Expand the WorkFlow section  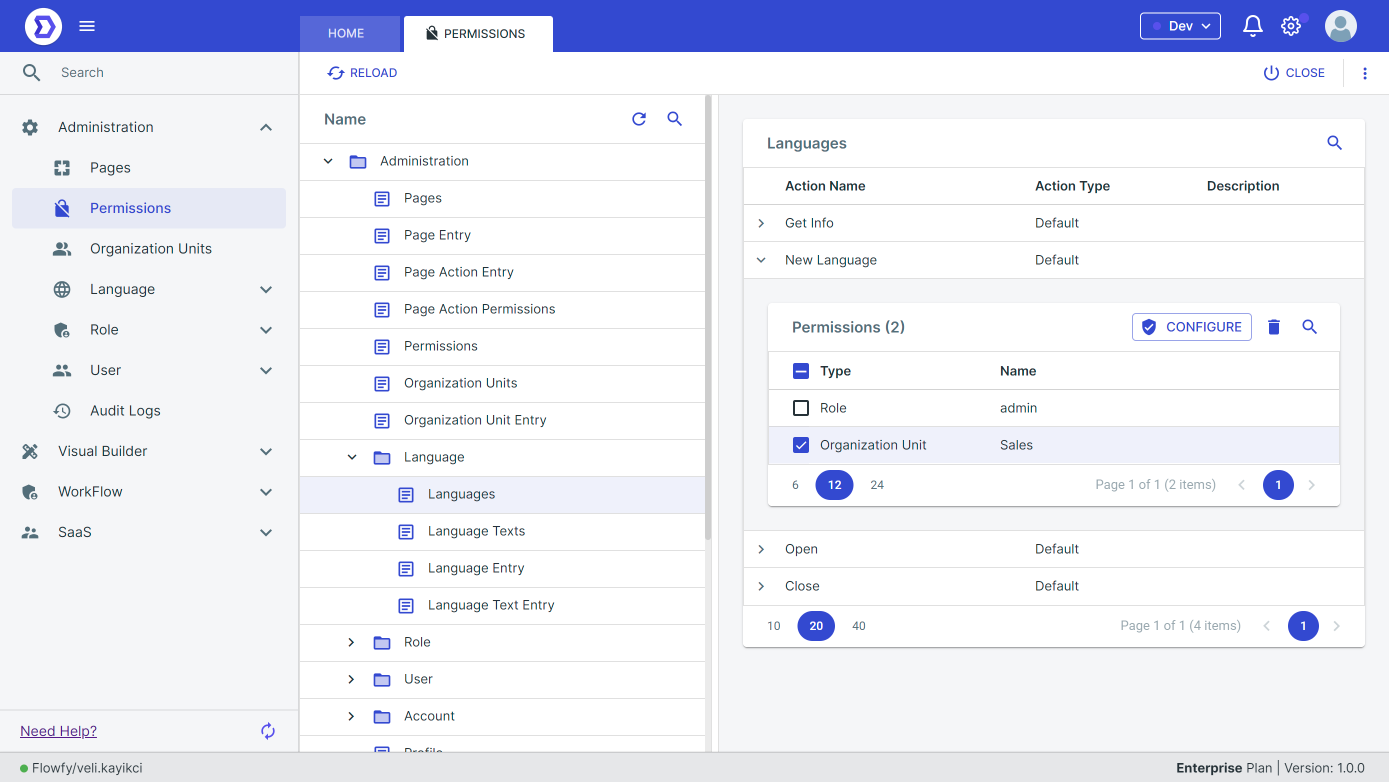pyautogui.click(x=266, y=492)
